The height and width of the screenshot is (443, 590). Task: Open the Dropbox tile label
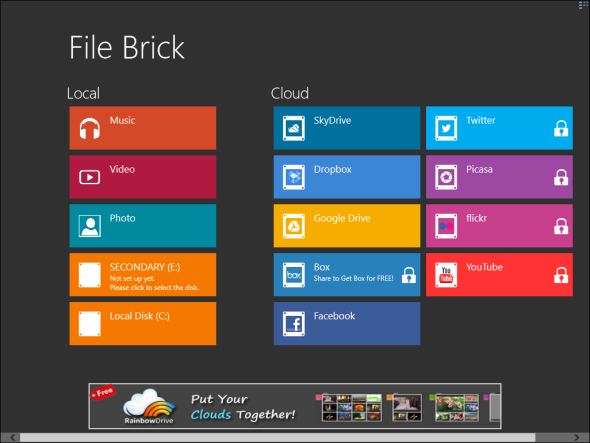(x=333, y=169)
